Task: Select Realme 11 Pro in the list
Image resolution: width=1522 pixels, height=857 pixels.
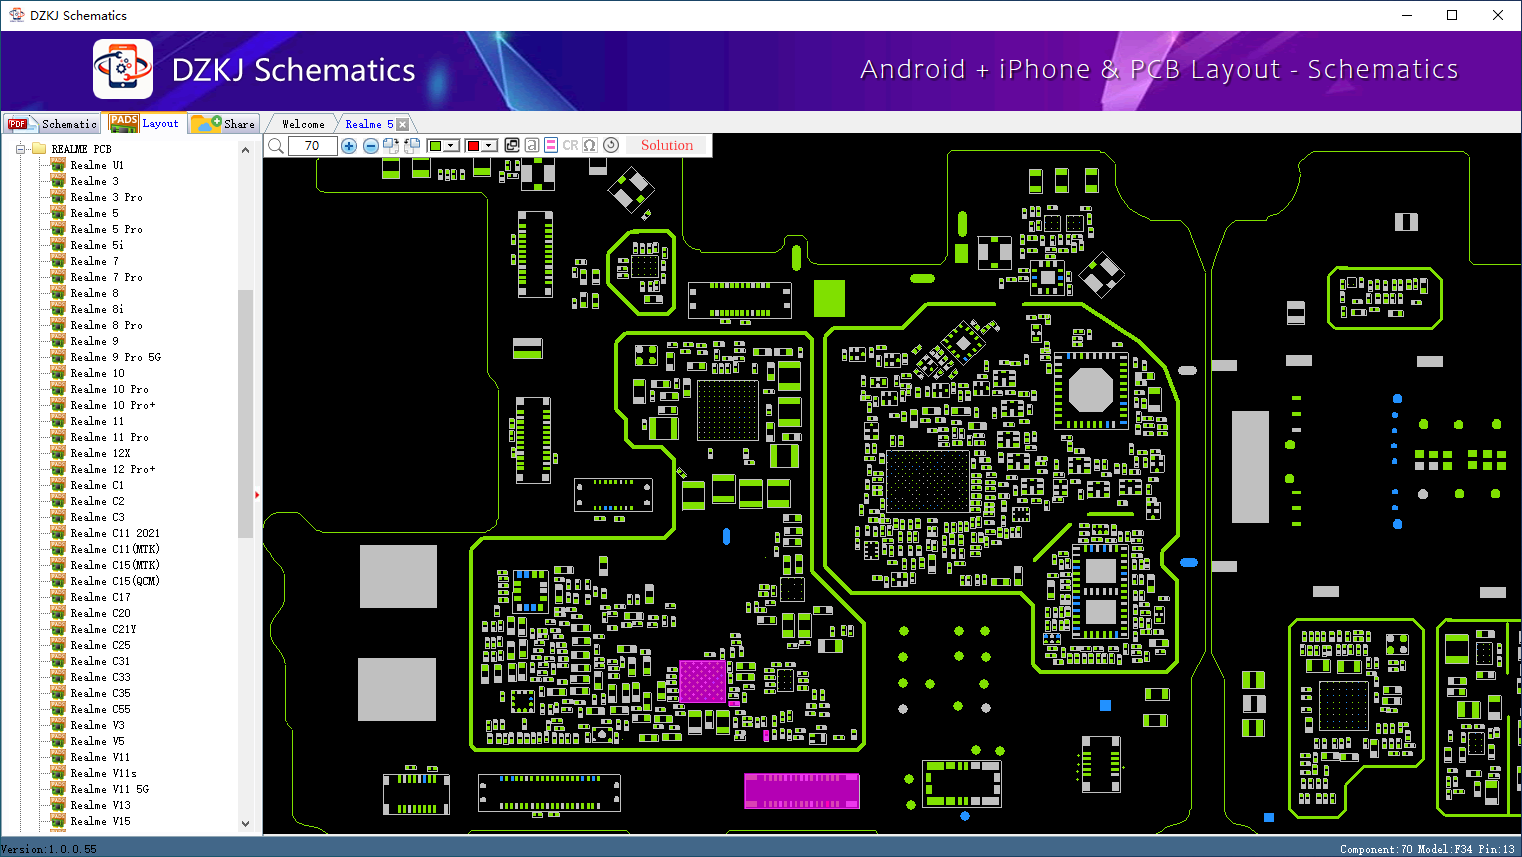Action: (x=109, y=437)
